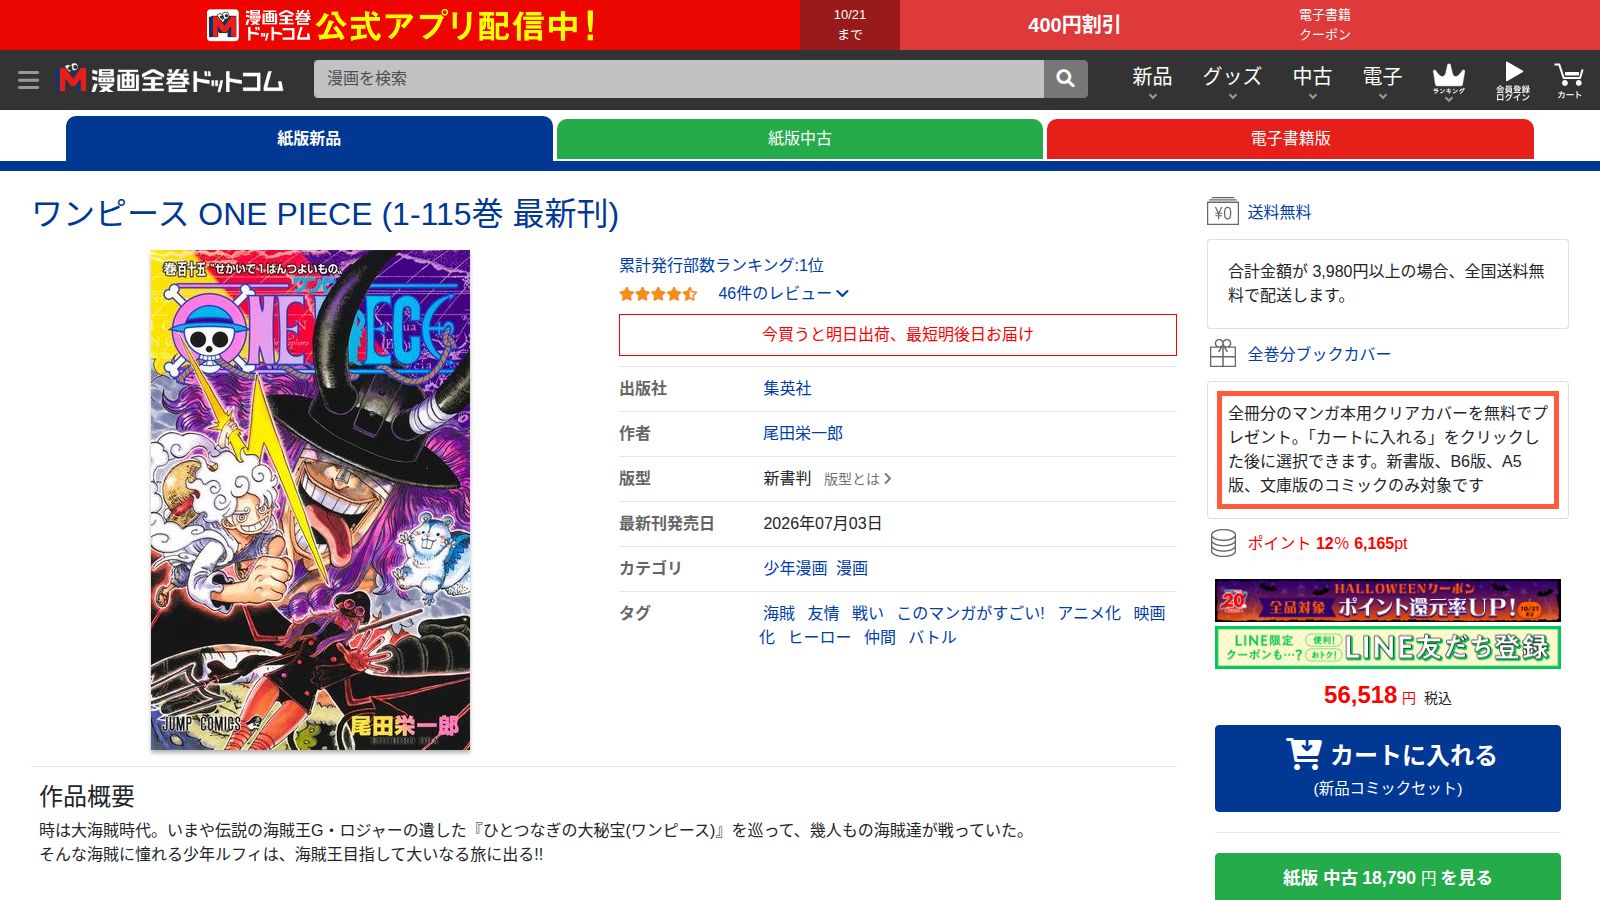Switch to the 紙版中古 tab
This screenshot has width=1600, height=900.
point(800,139)
